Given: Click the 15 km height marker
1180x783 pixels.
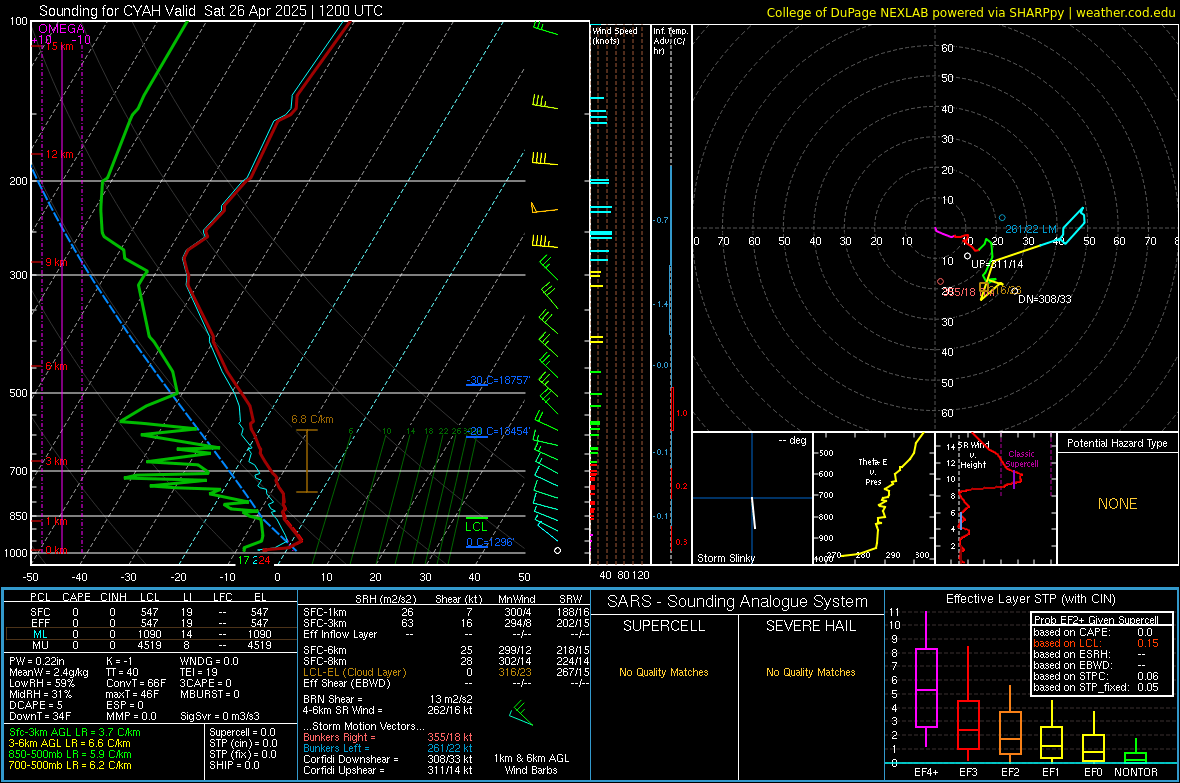Looking at the screenshot, I should pyautogui.click(x=59, y=46).
